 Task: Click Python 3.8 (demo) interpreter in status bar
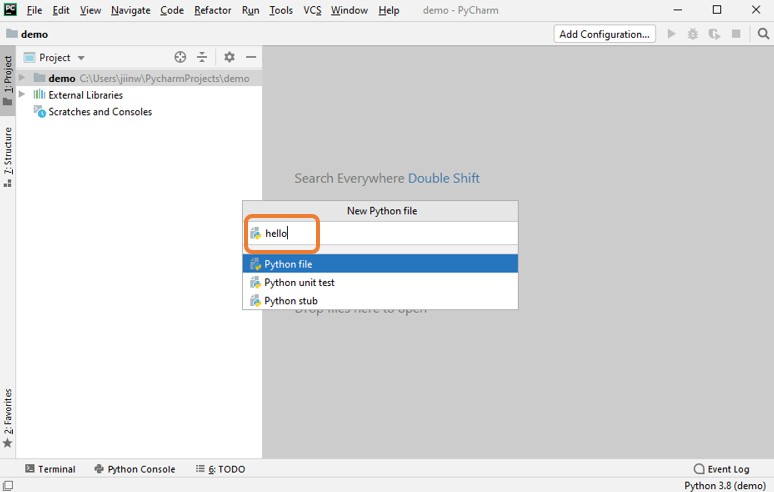[724, 486]
